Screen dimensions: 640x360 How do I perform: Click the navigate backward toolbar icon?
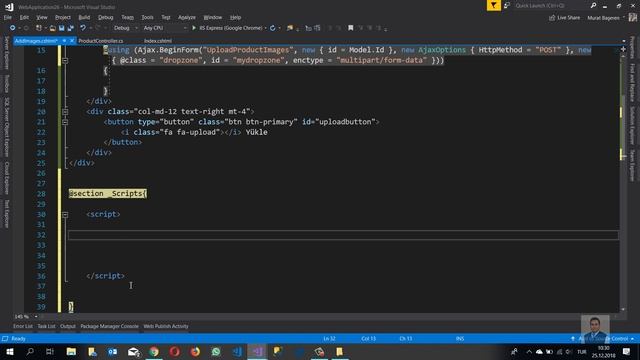13,28
